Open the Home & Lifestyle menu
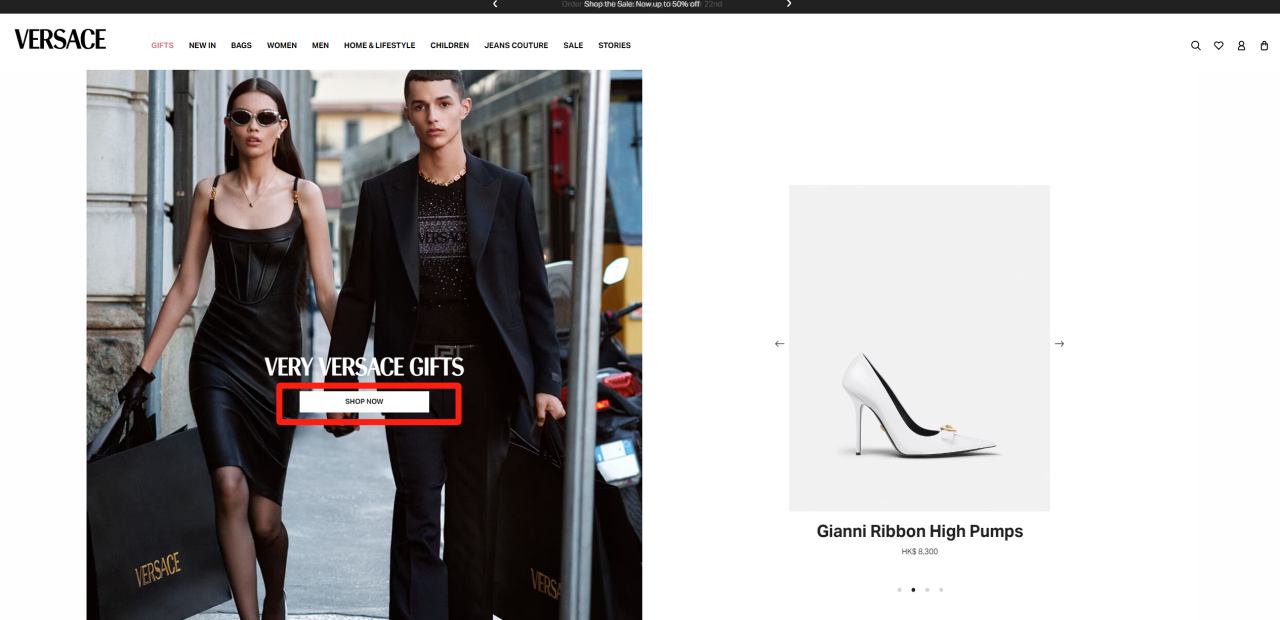 [x=379, y=45]
